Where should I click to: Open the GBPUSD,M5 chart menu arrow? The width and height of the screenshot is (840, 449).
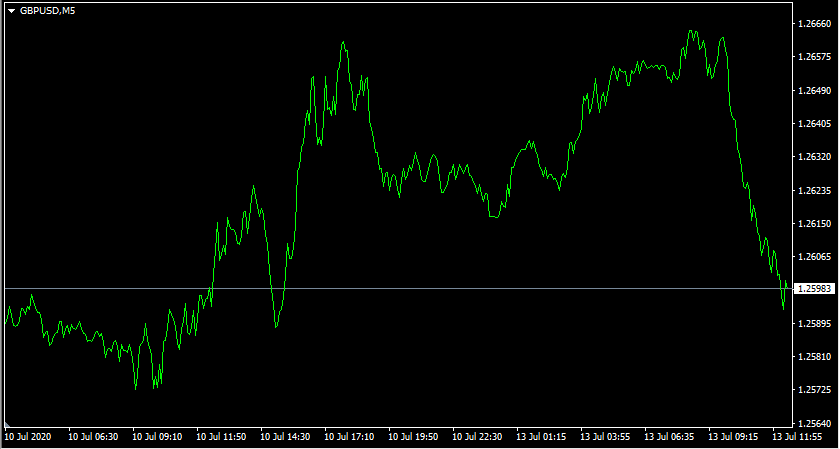tap(11, 11)
